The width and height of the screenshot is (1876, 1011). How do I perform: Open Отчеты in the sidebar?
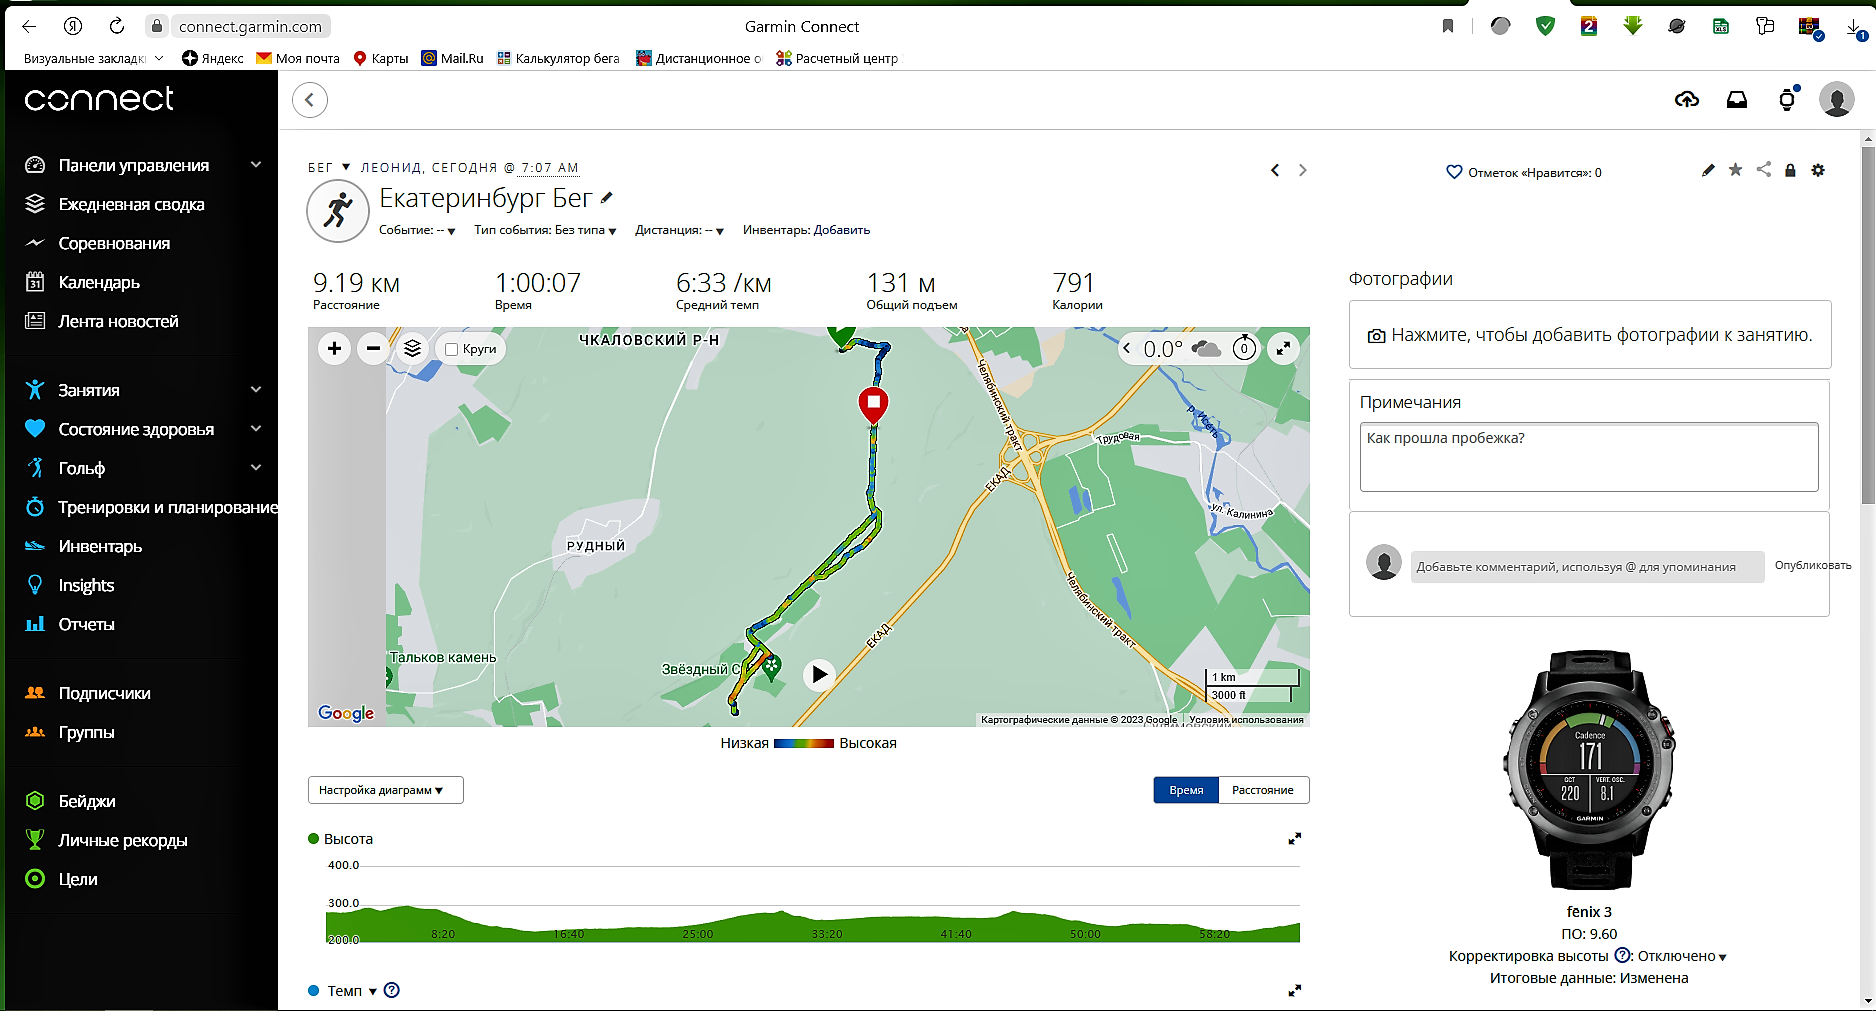(x=86, y=624)
